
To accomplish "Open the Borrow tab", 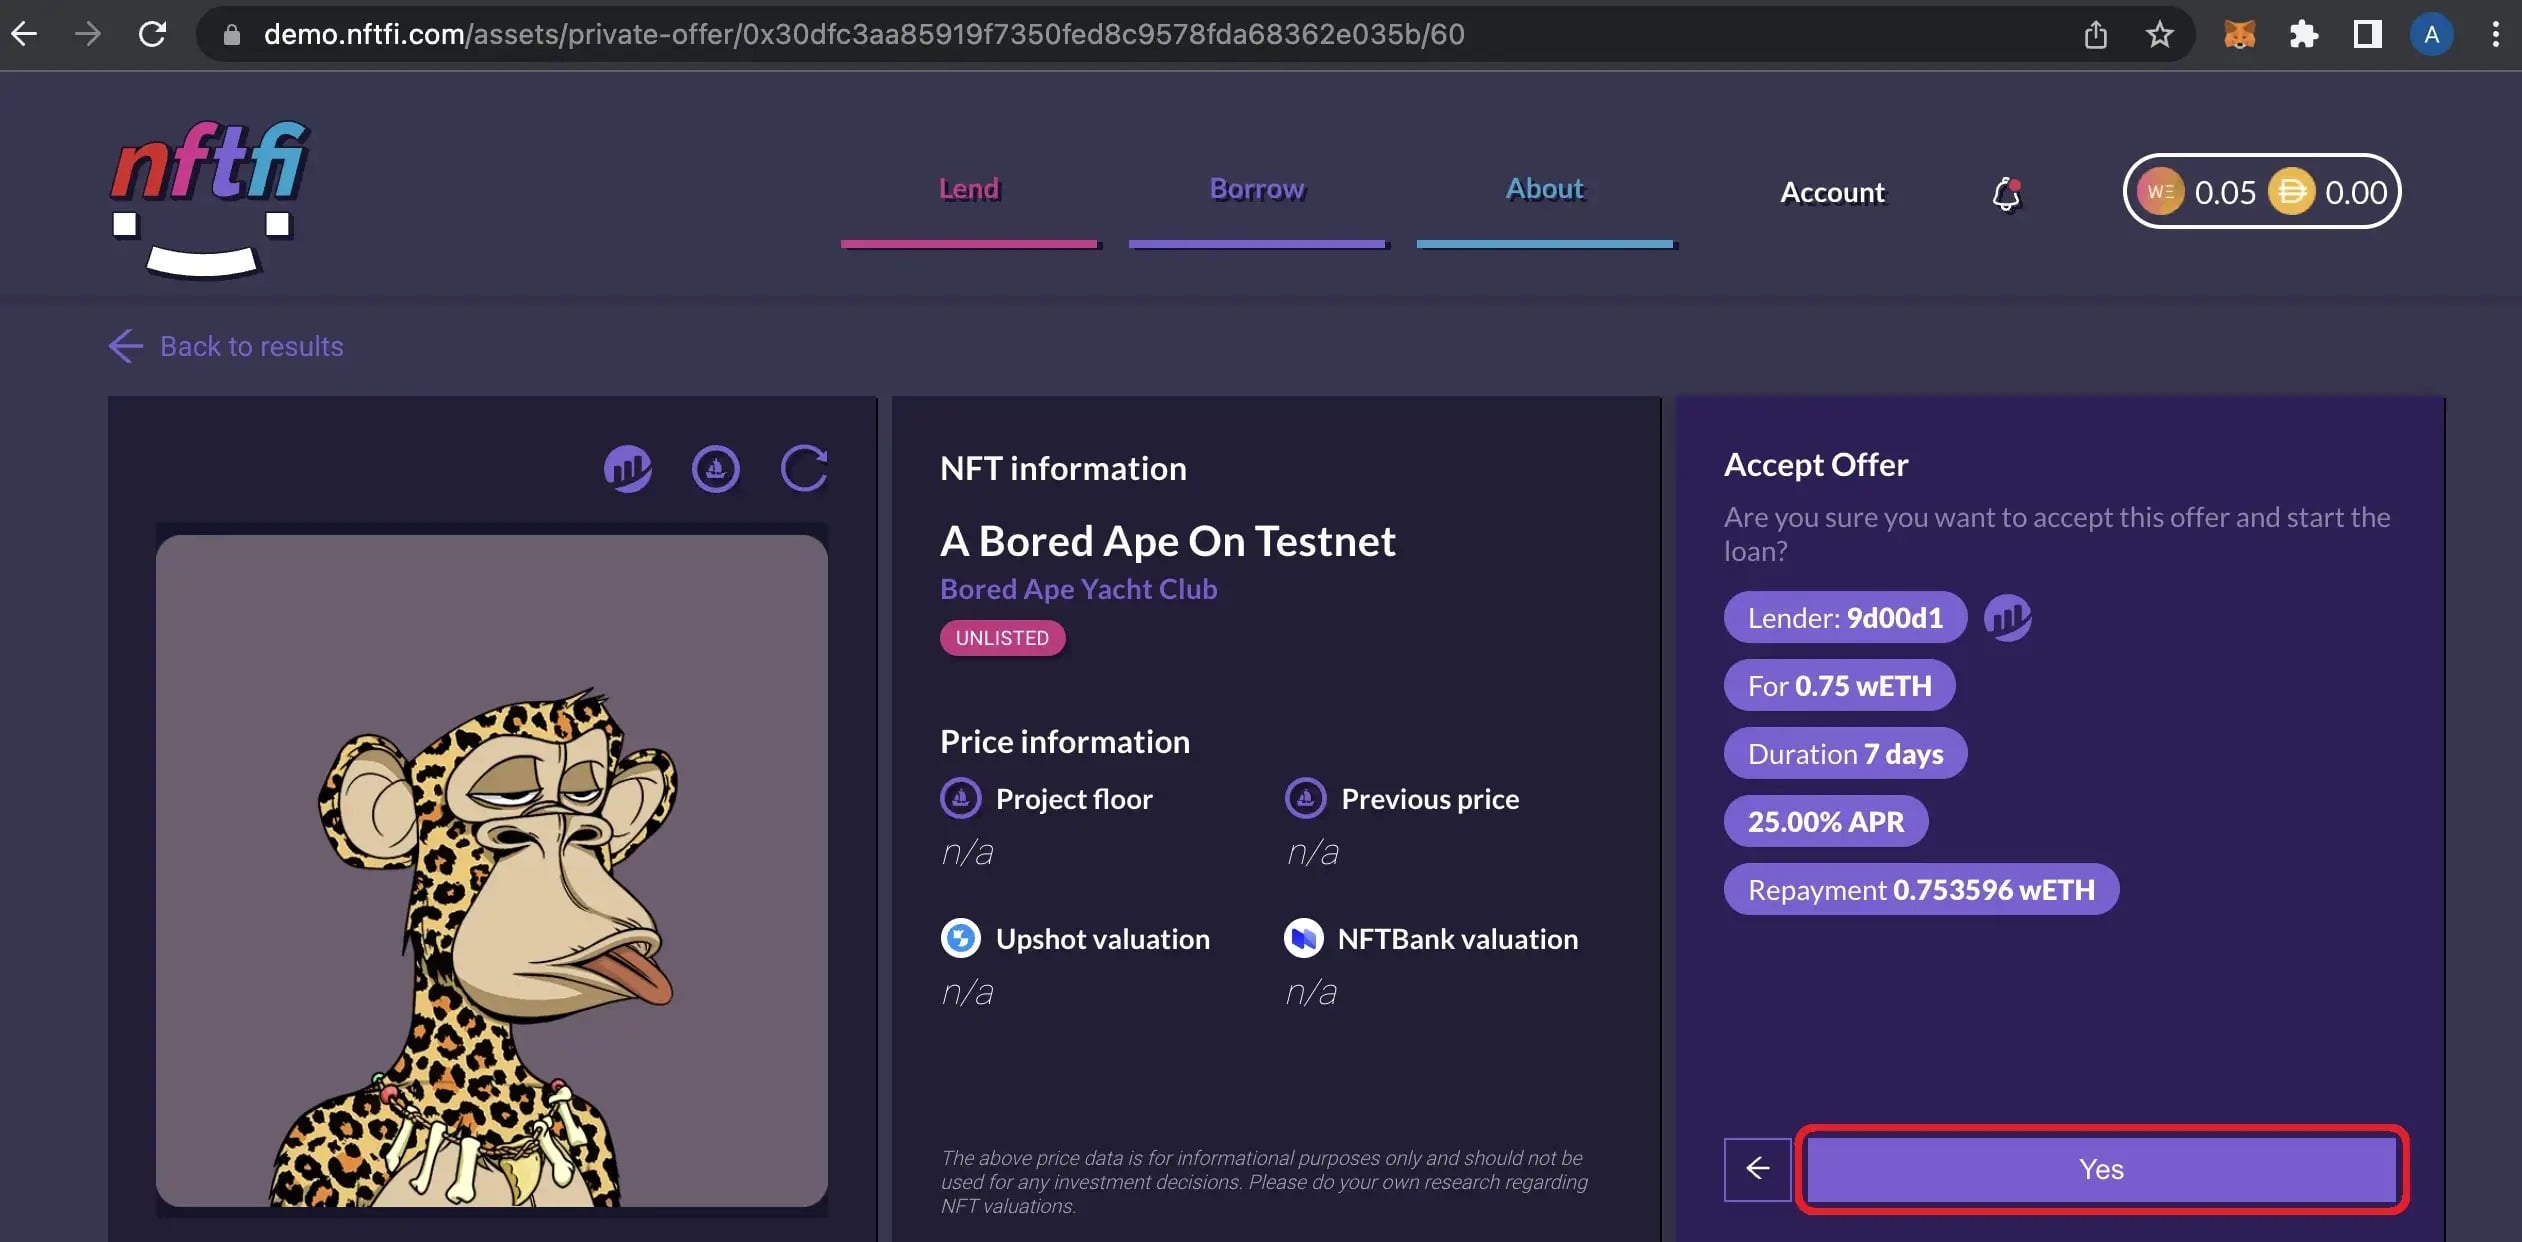I will 1258,190.
